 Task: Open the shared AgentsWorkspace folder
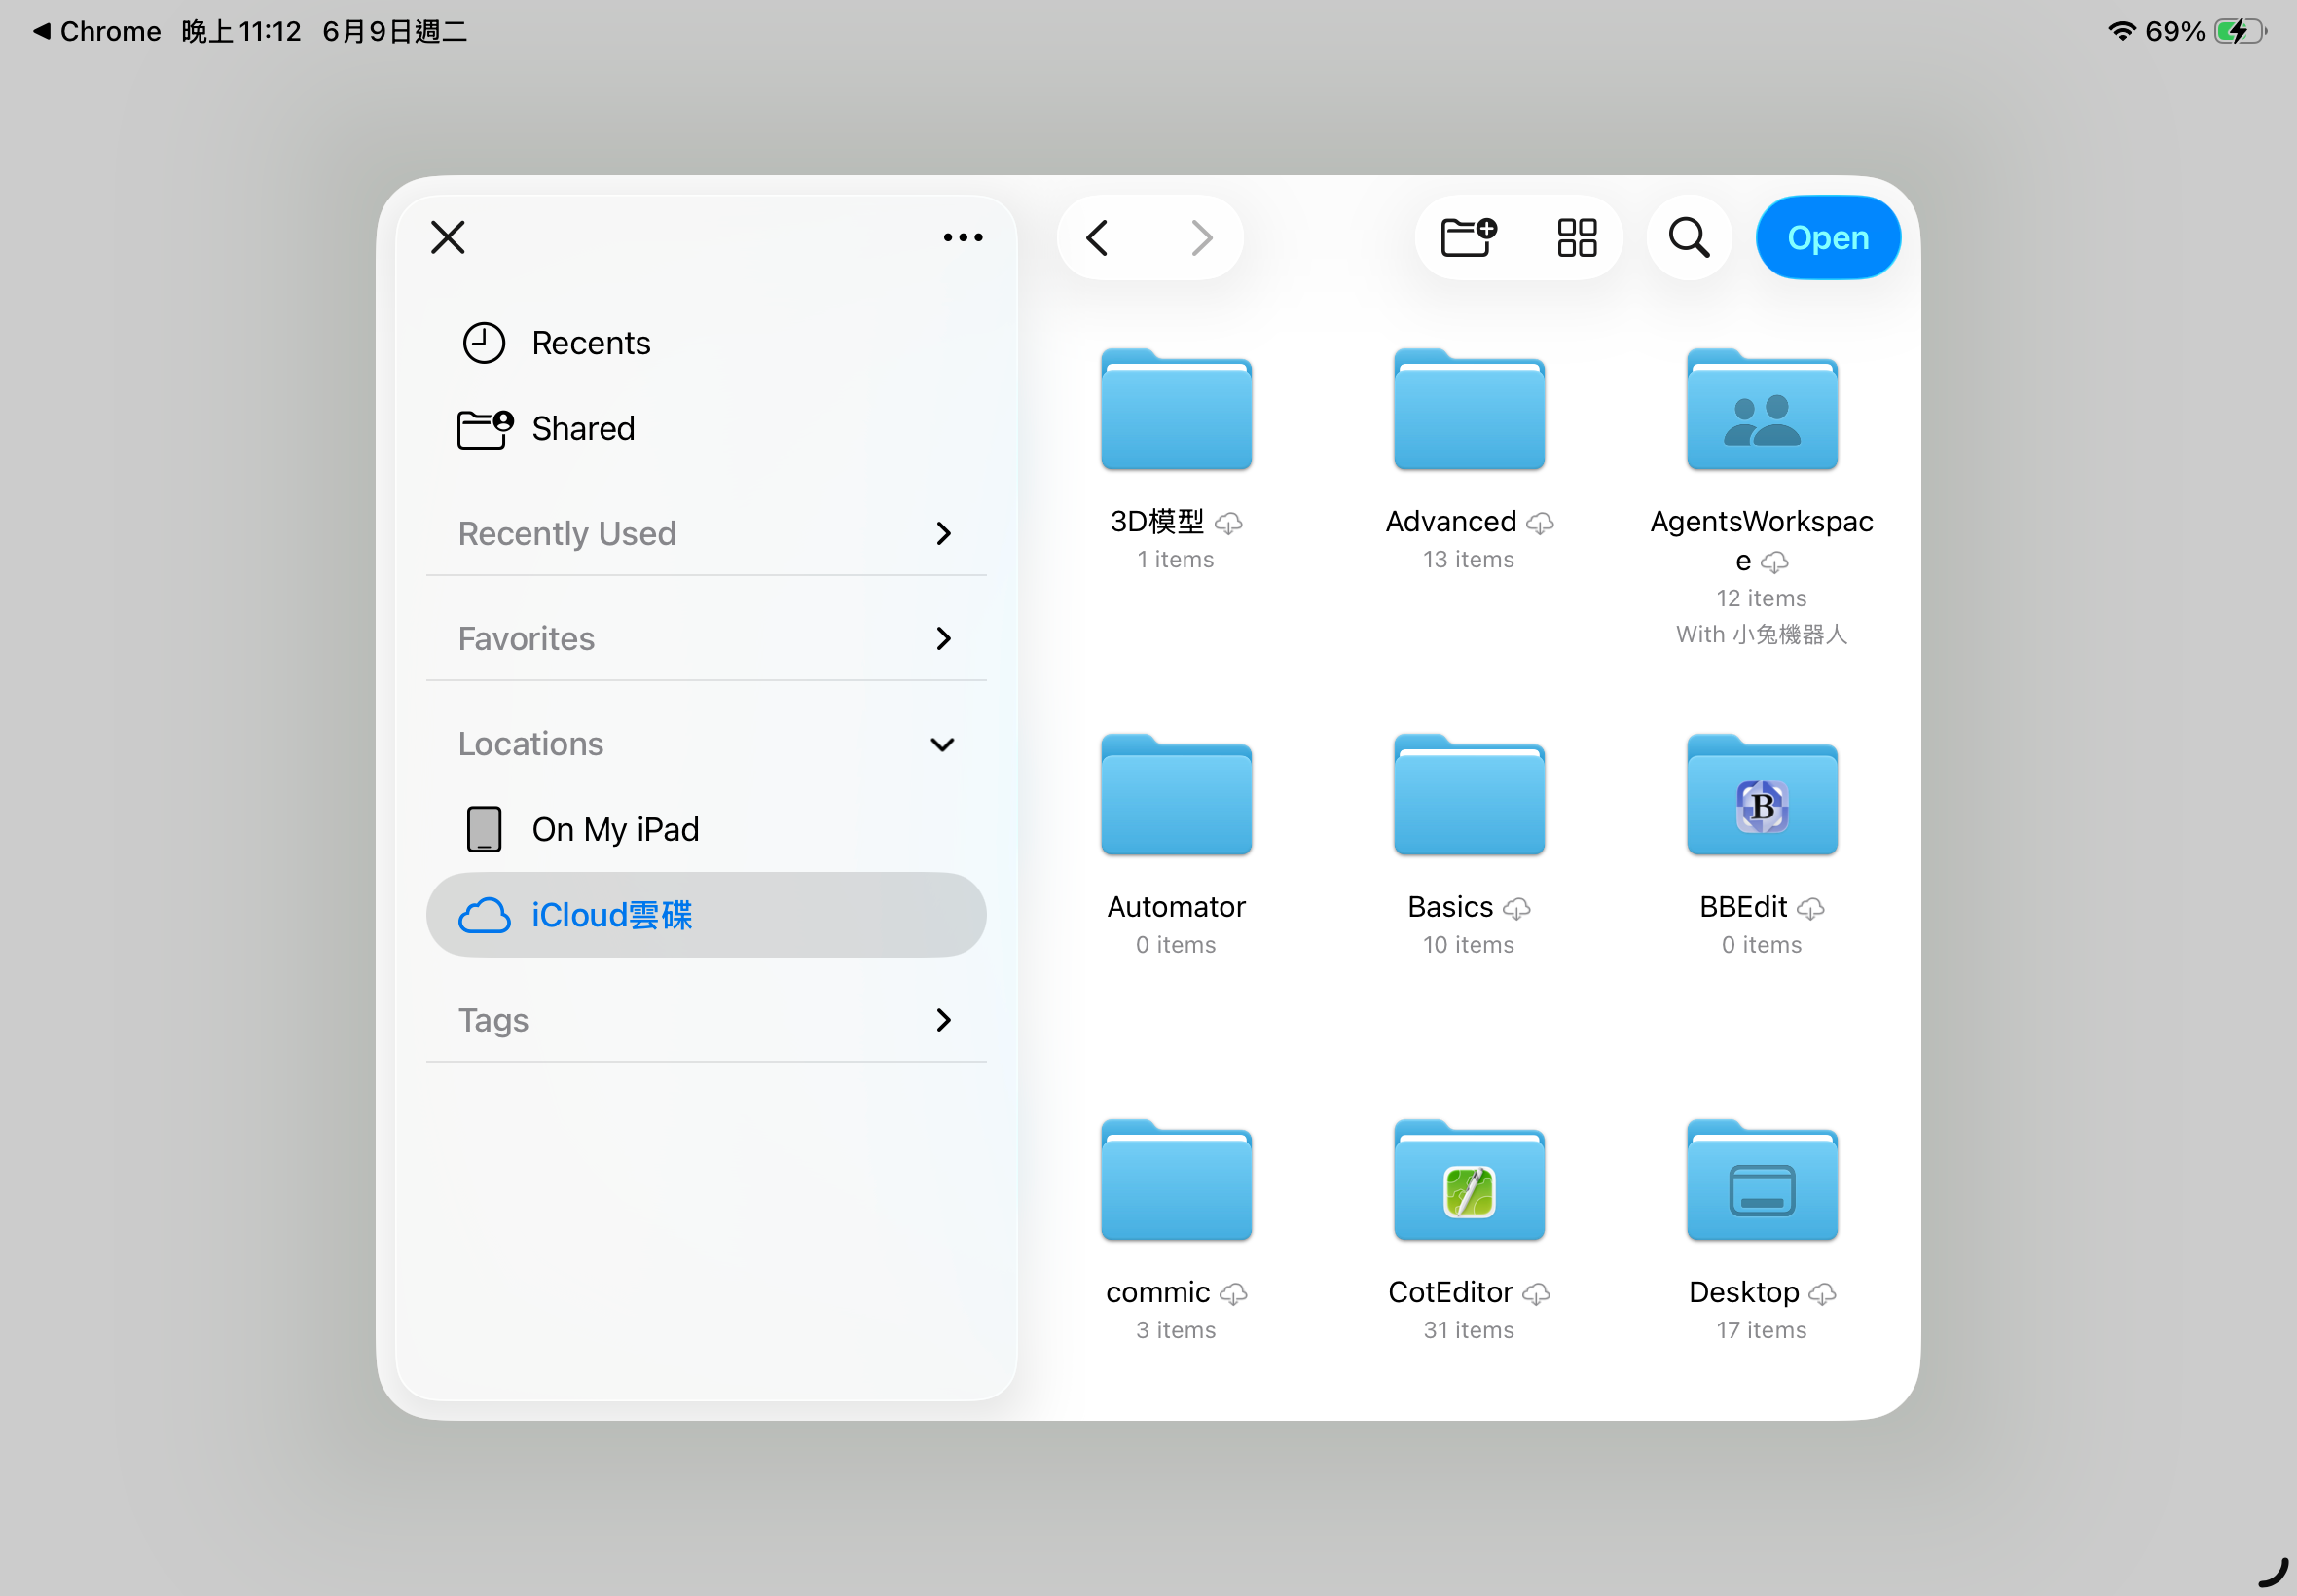click(x=1761, y=409)
